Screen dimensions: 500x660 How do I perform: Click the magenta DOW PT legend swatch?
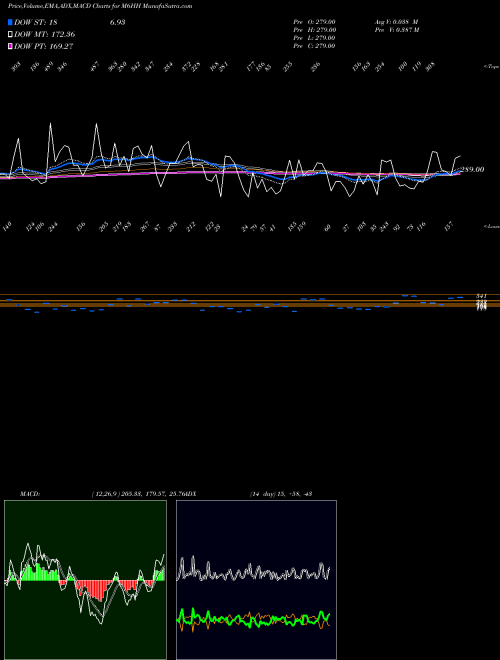click(x=11, y=46)
